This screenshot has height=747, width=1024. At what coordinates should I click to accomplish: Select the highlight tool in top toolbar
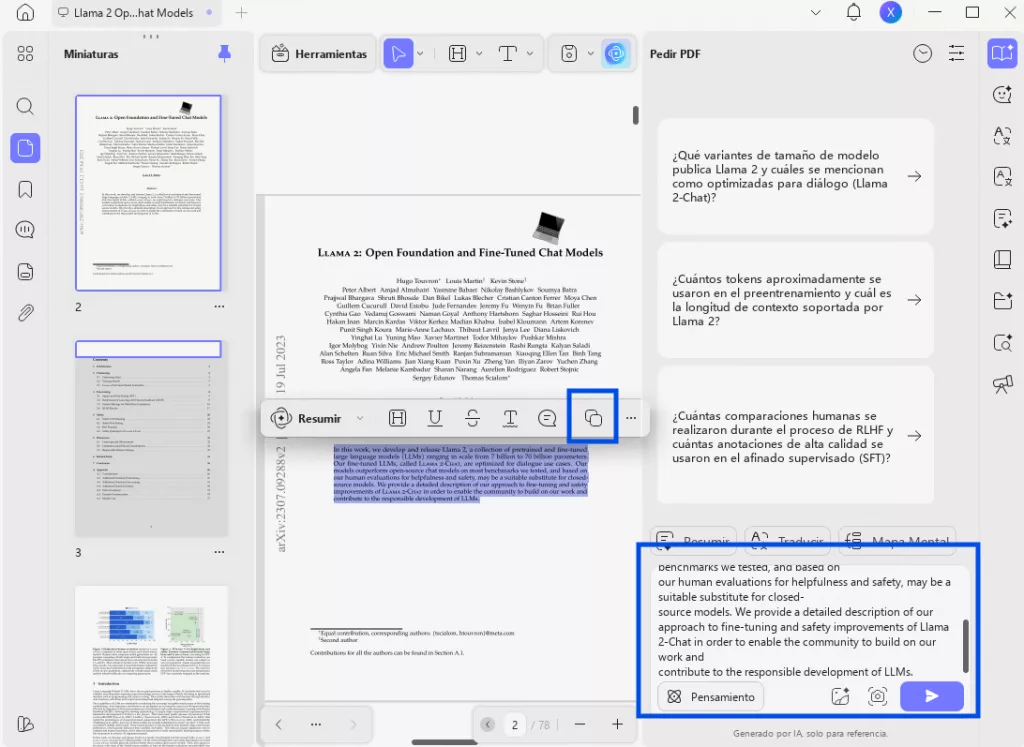[458, 54]
